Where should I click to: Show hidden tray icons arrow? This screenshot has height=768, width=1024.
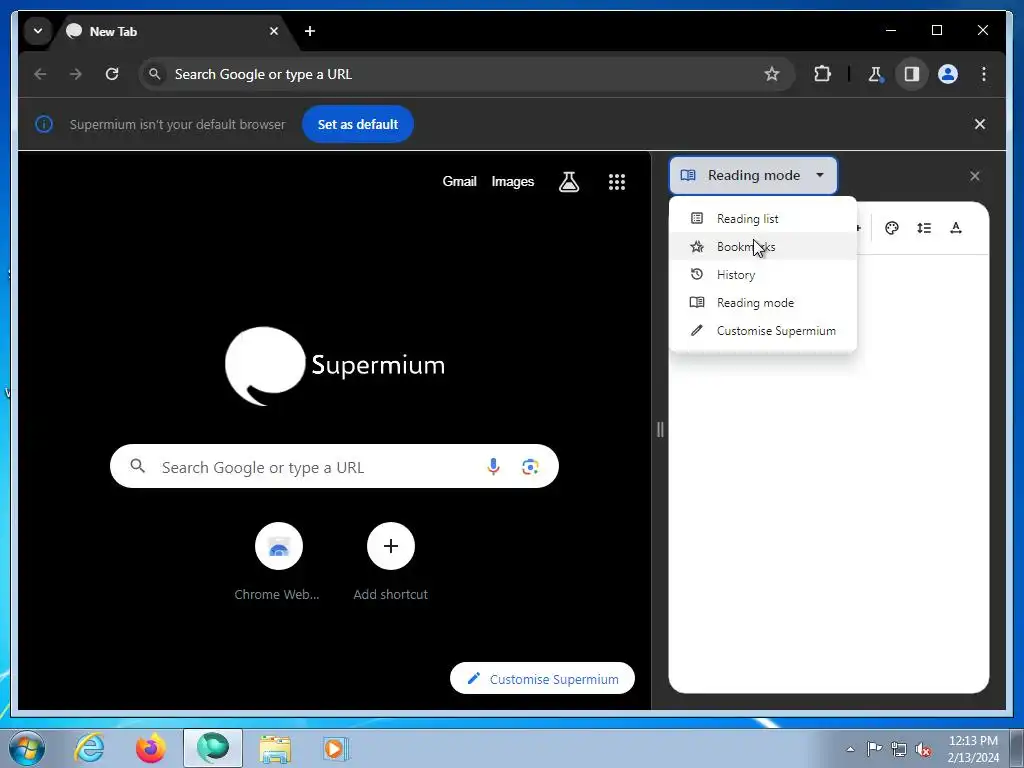850,749
